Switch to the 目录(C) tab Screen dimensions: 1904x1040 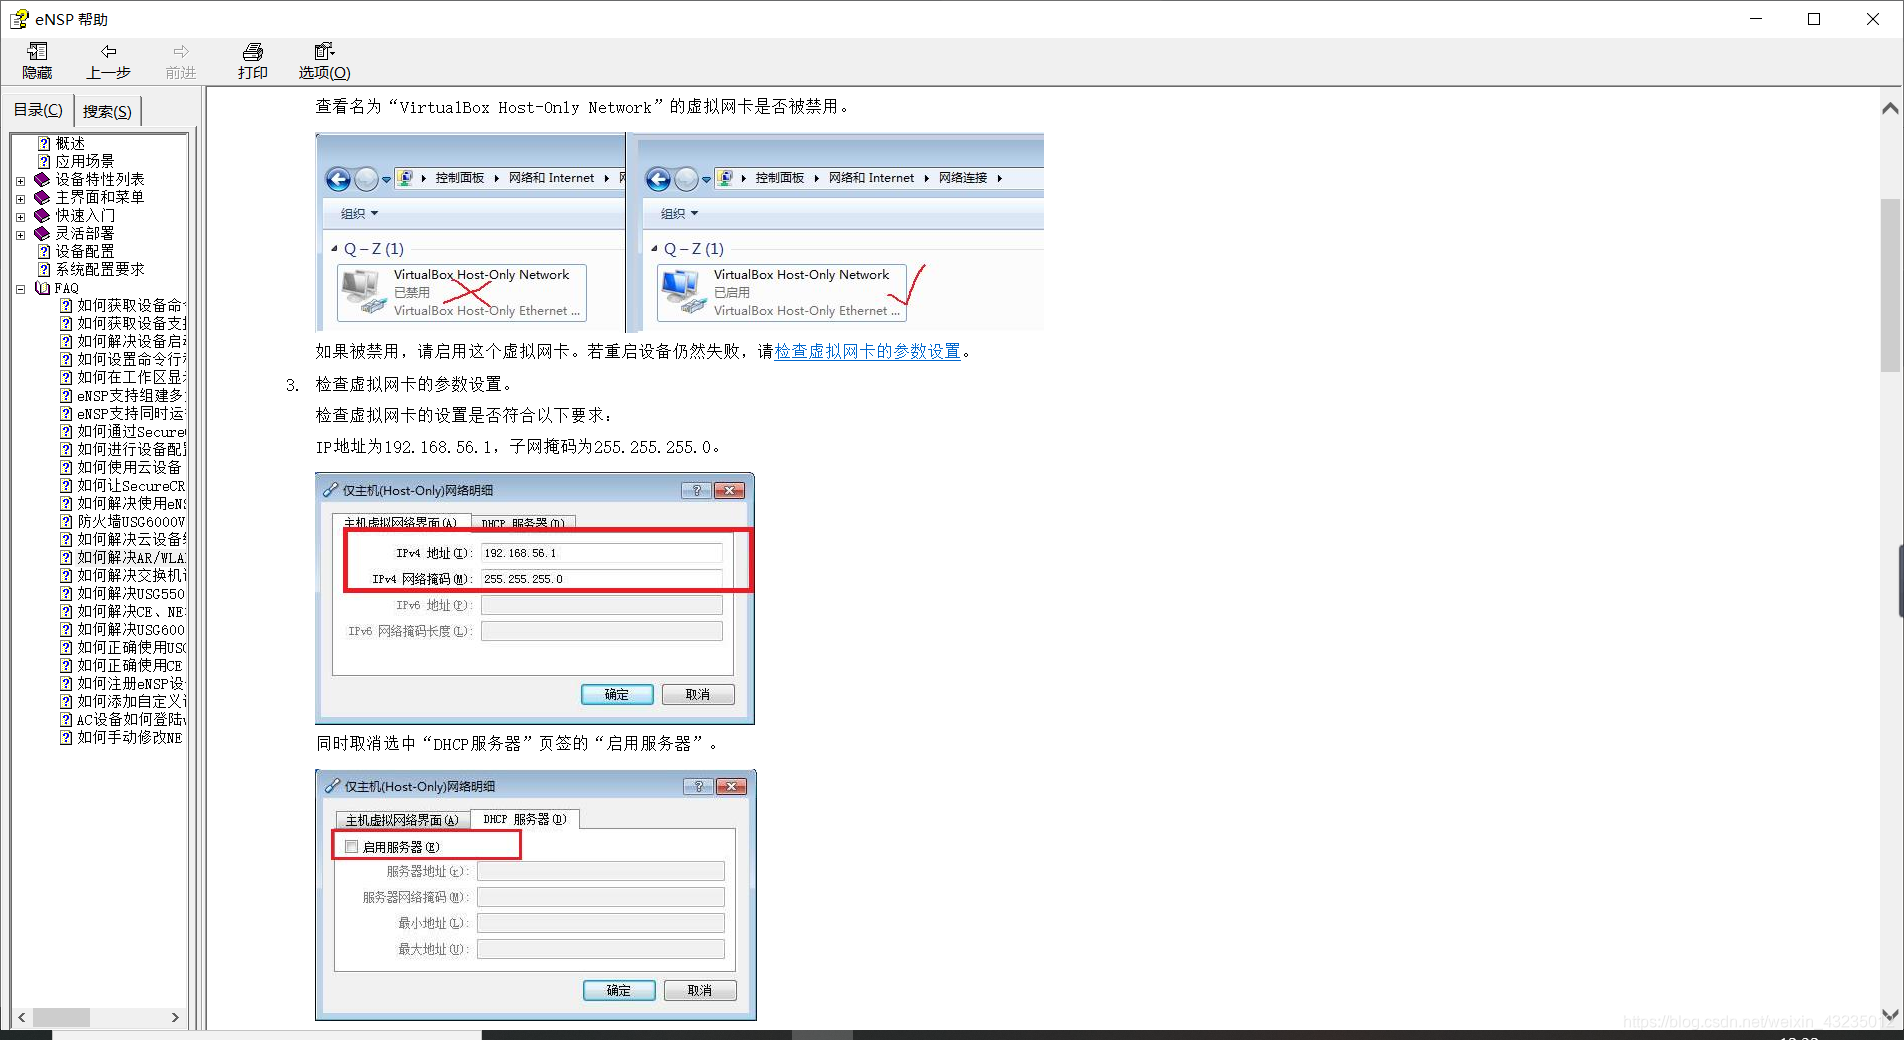tap(38, 110)
